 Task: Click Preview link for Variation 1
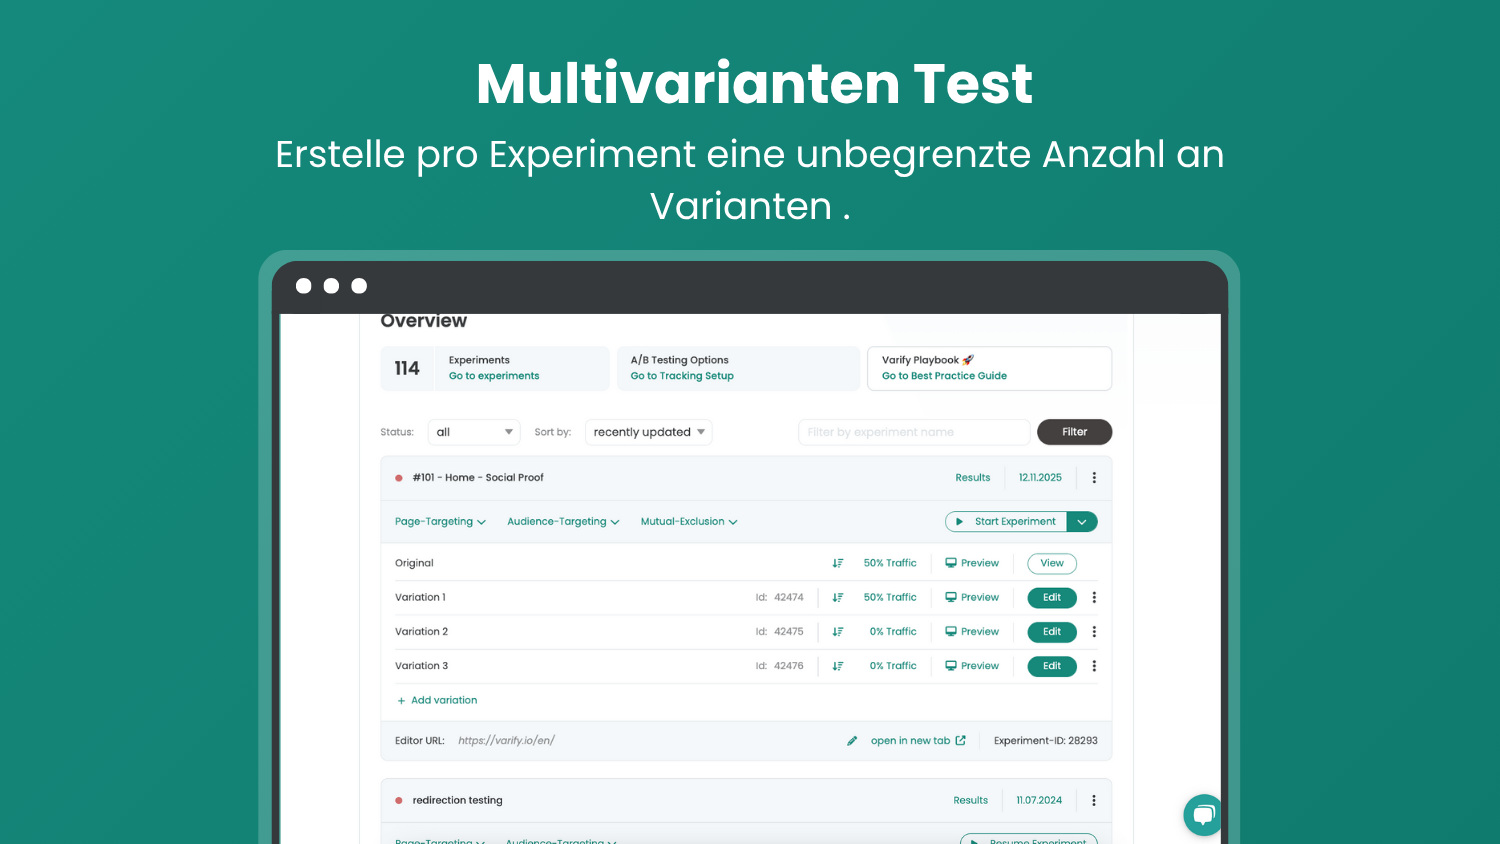pyautogui.click(x=980, y=598)
